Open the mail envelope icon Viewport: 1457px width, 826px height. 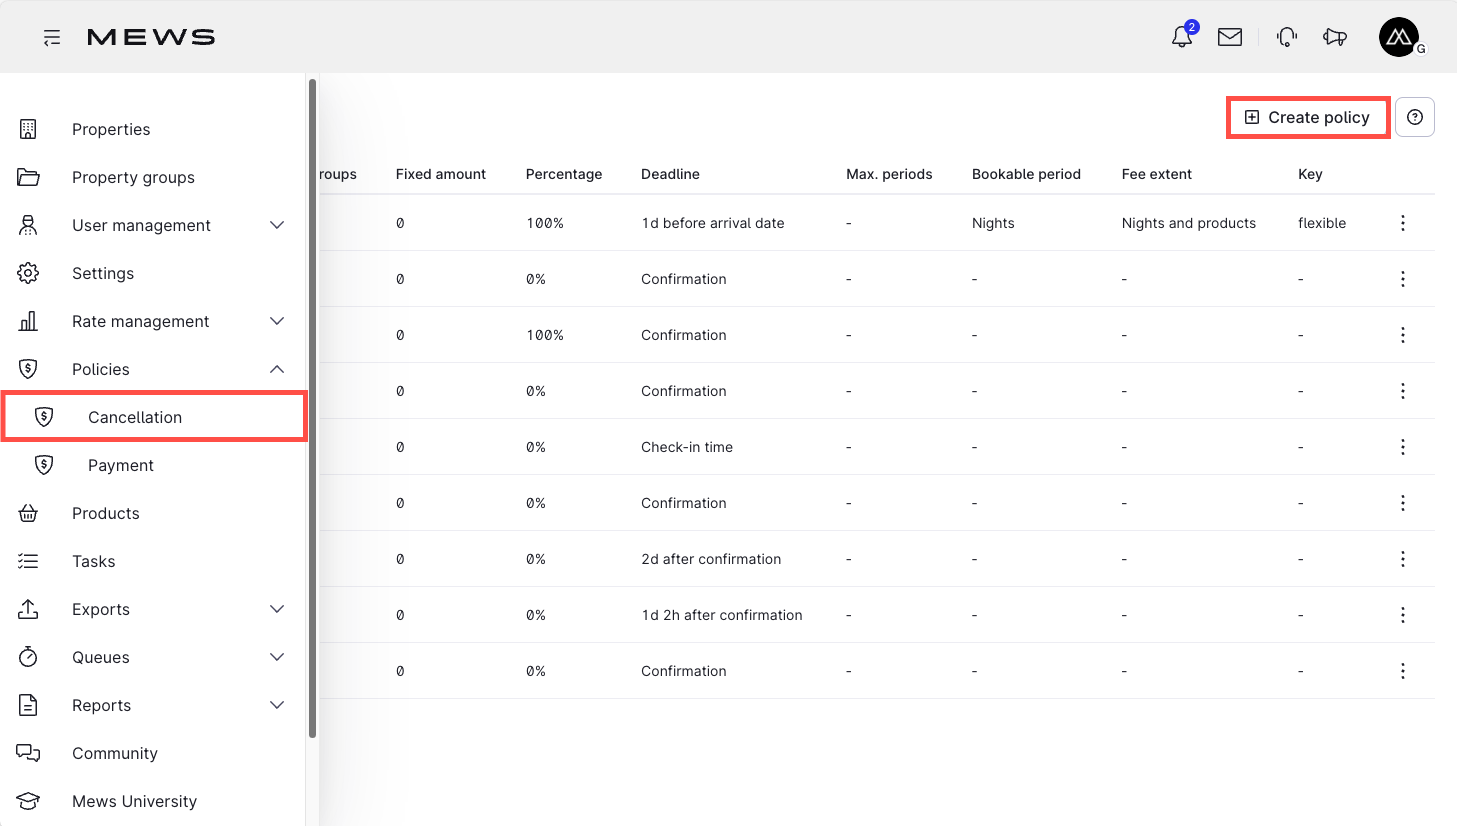1230,37
